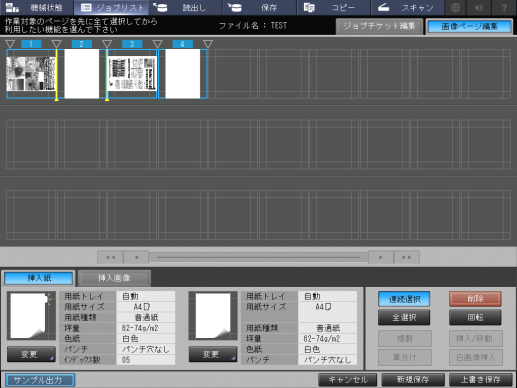The width and height of the screenshot is (517, 388).
Task: Click 複製 duplicate button
Action: pos(405,339)
